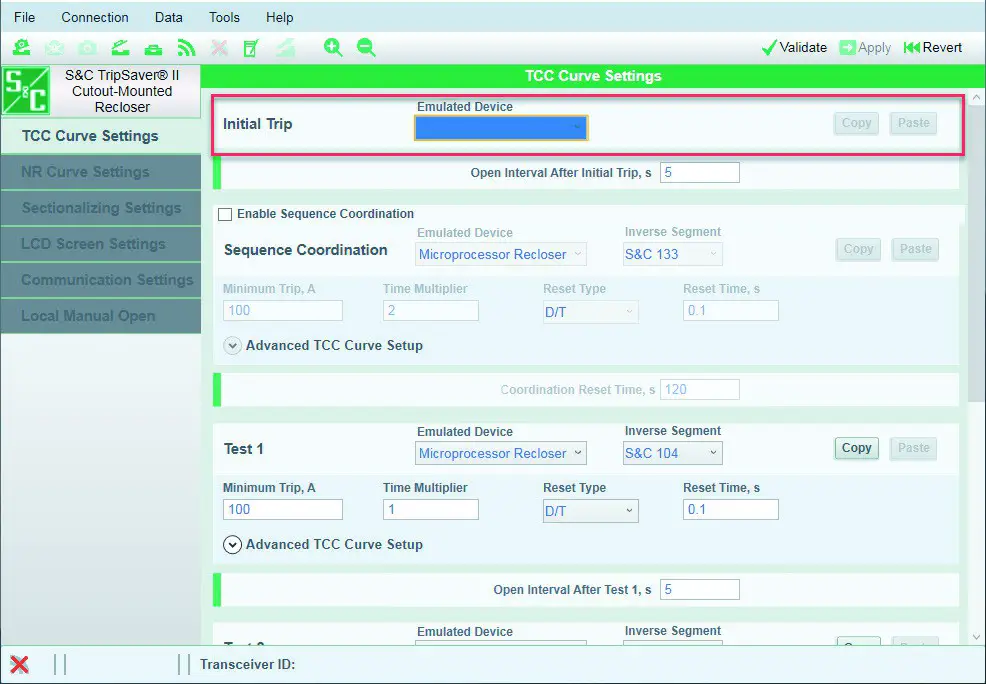Click Test 1 Reset Time field
This screenshot has height=684, width=986.
coord(730,509)
